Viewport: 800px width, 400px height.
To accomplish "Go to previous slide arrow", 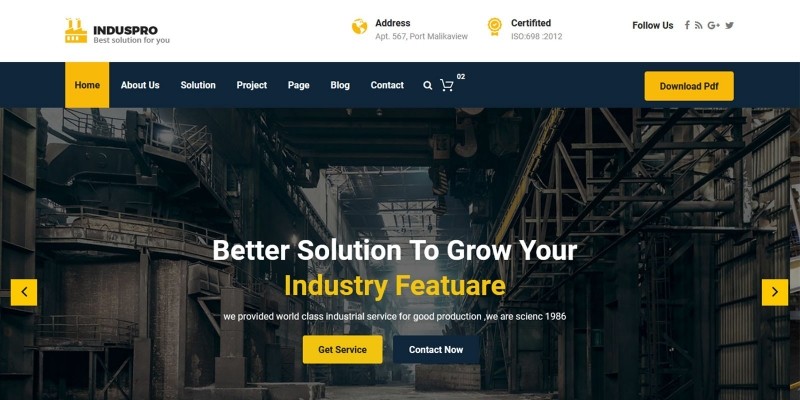I will pyautogui.click(x=24, y=292).
